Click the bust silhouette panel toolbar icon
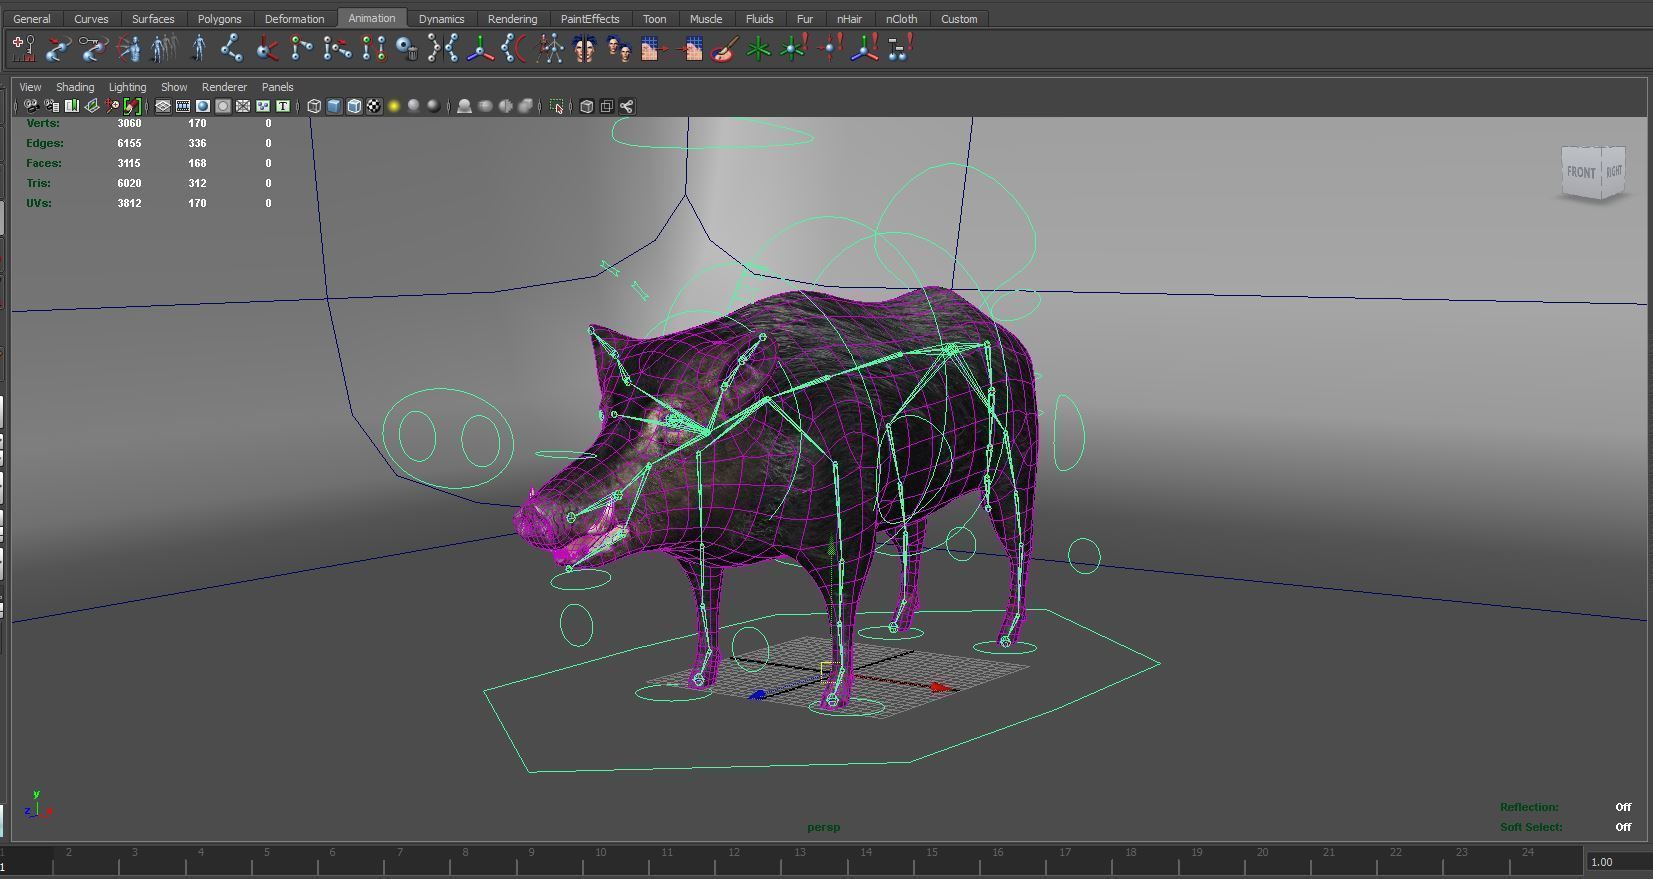 click(x=464, y=106)
